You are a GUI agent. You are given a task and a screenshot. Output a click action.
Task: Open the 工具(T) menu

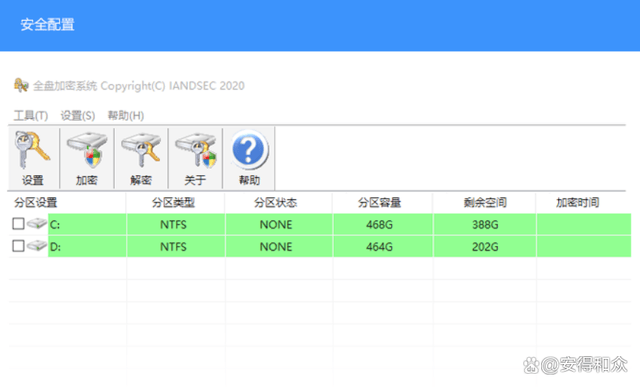(31, 116)
